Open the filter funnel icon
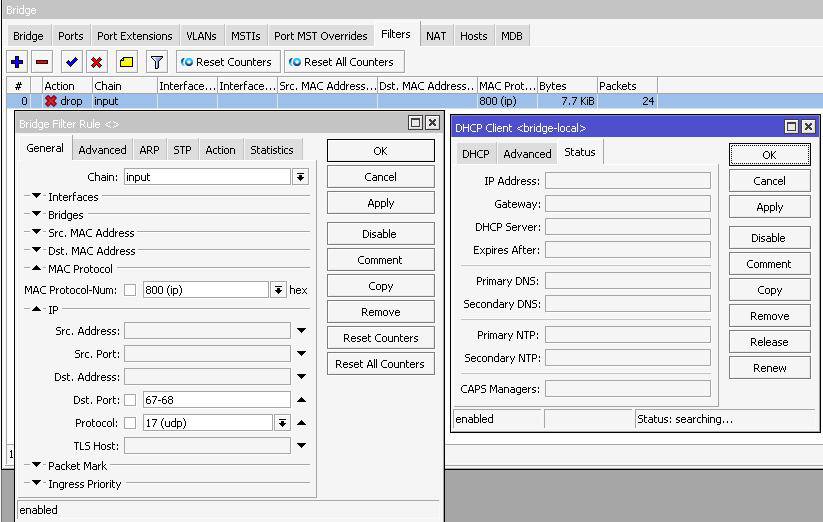823x522 pixels. [156, 62]
